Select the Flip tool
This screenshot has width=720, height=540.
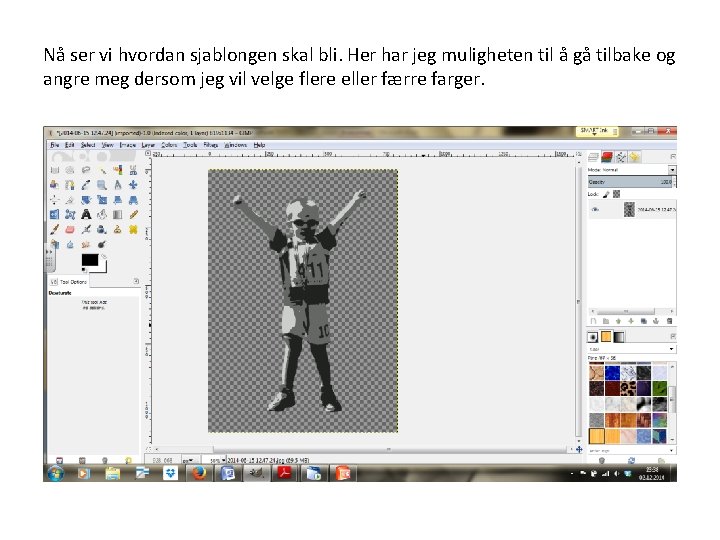(x=55, y=214)
